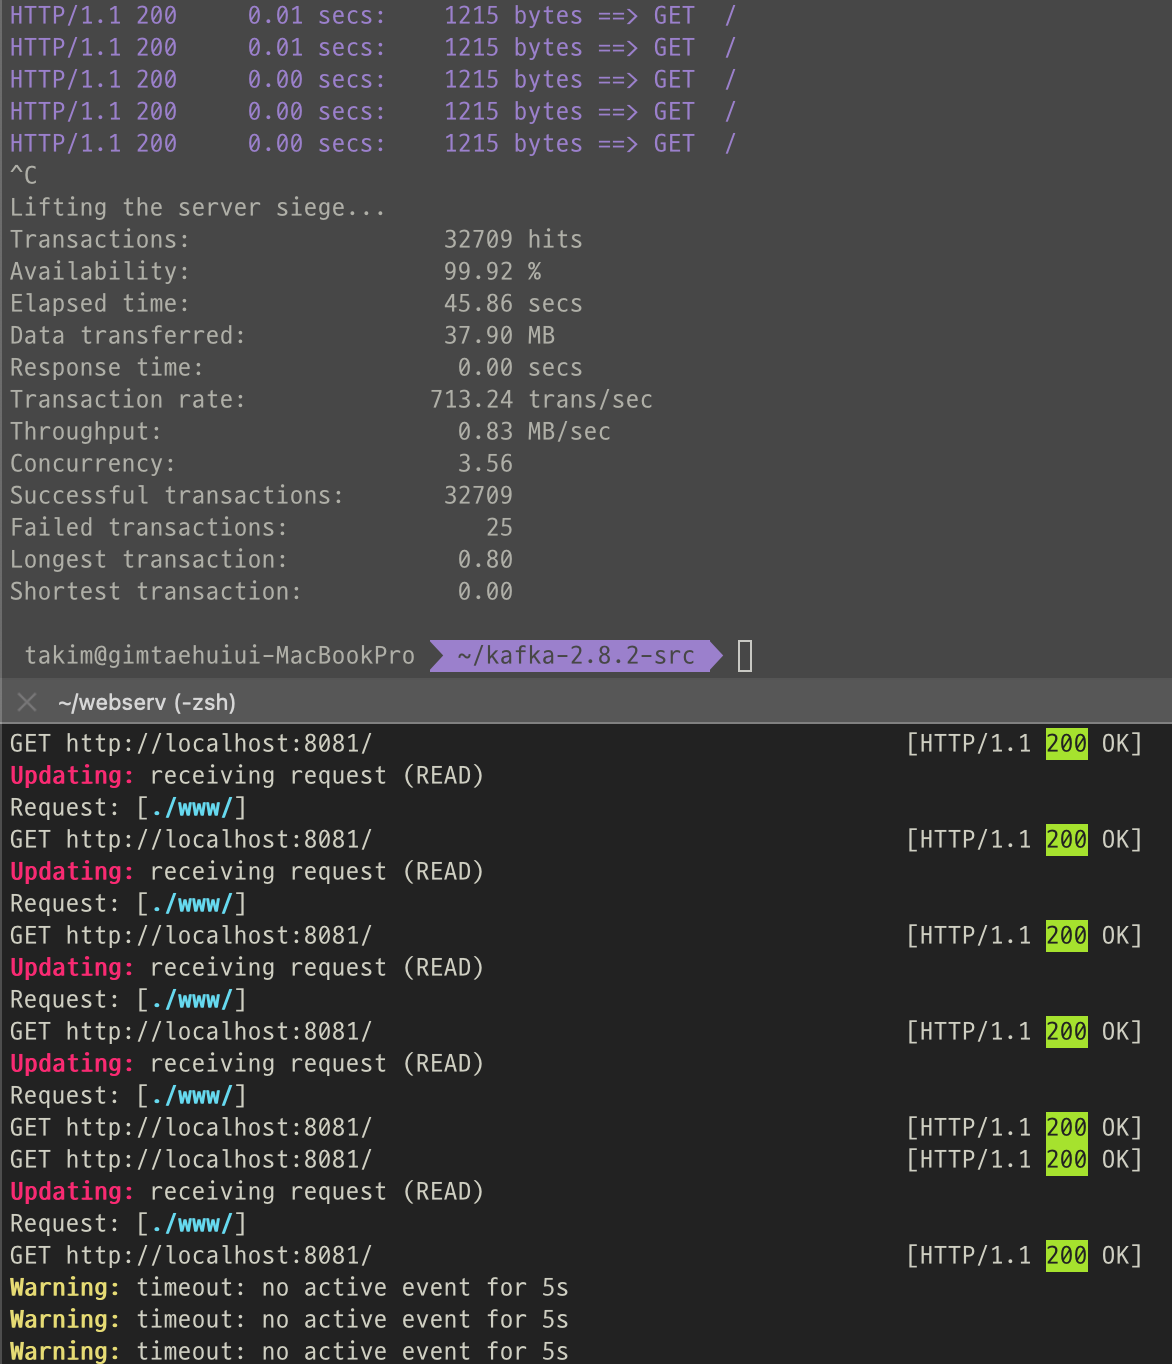Click the '0.80' longest transaction value
The width and height of the screenshot is (1172, 1364).
coord(485,560)
